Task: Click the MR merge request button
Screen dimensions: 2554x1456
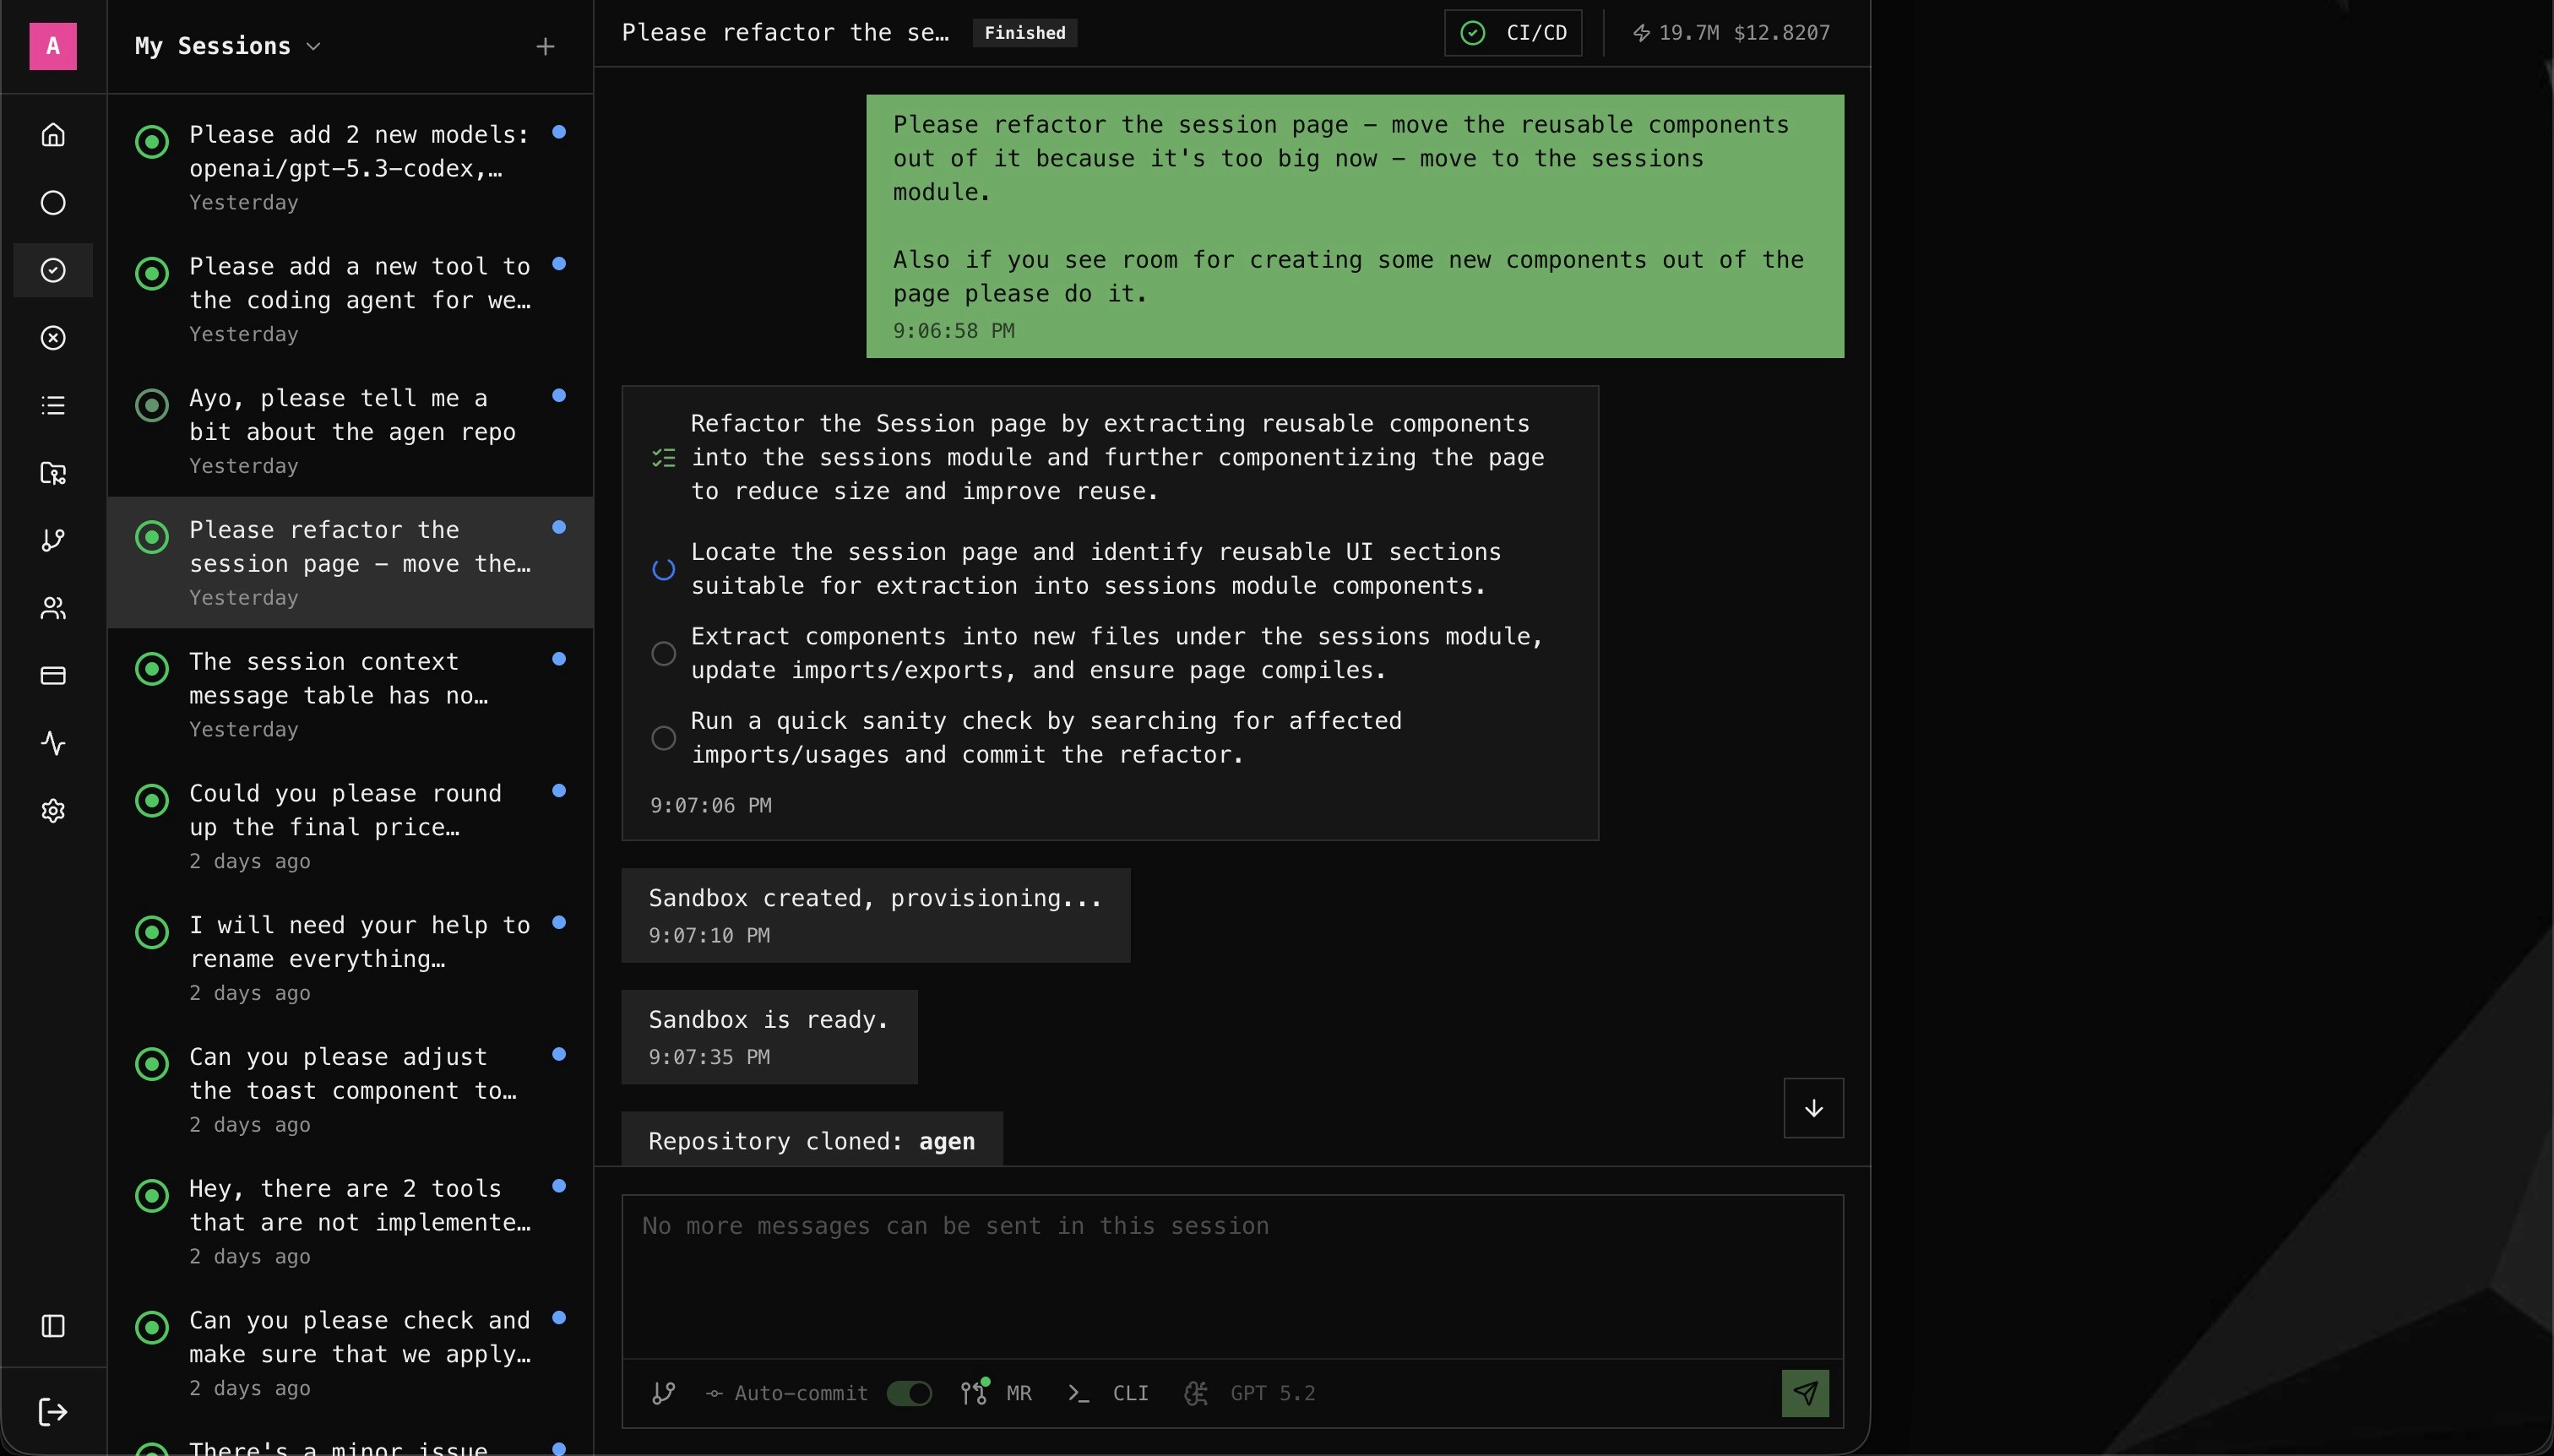Action: pyautogui.click(x=996, y=1393)
